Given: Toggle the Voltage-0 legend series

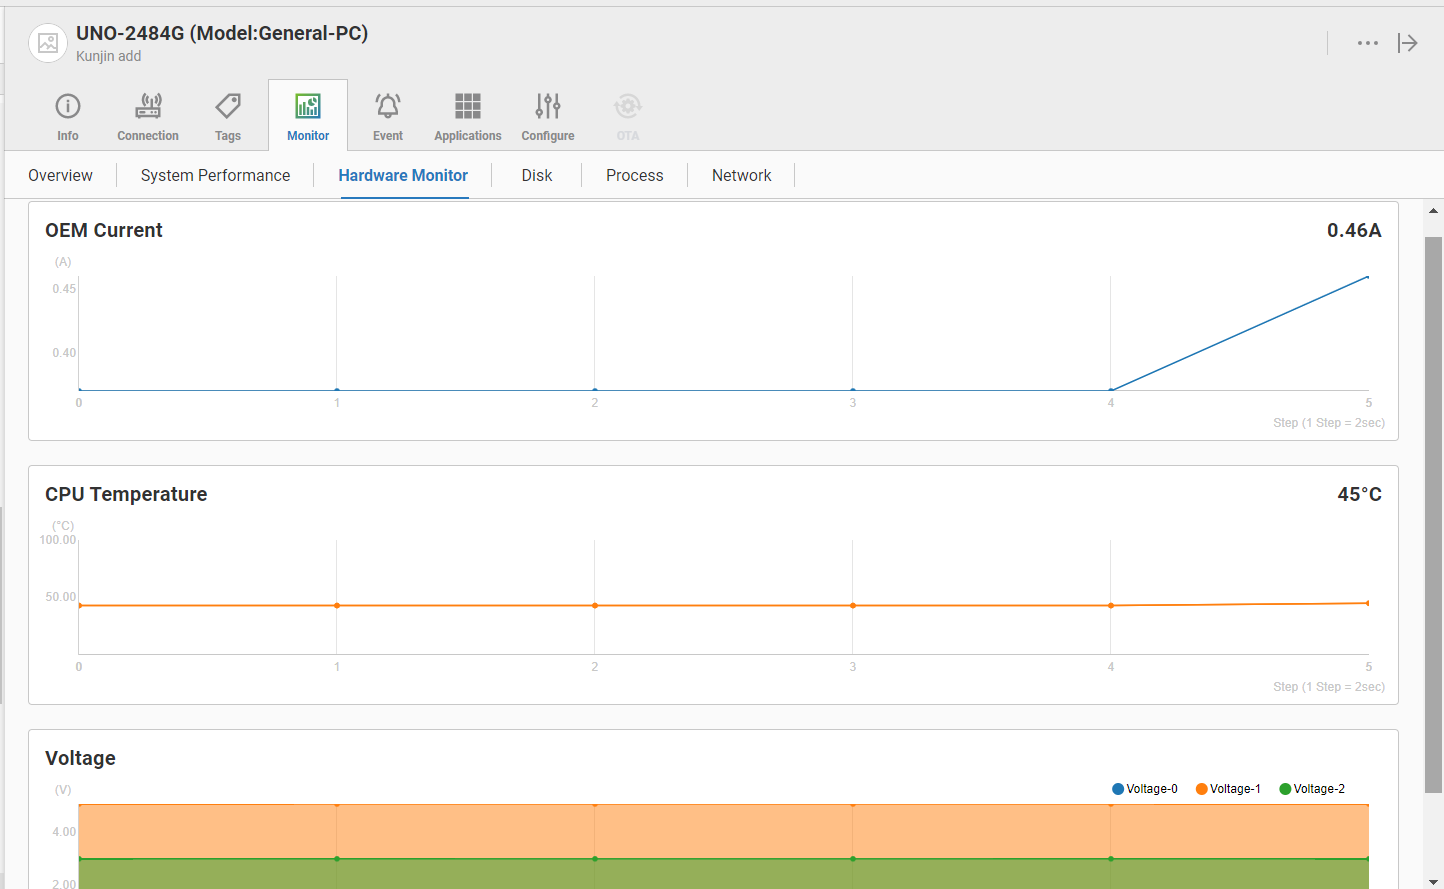Looking at the screenshot, I should coord(1145,789).
